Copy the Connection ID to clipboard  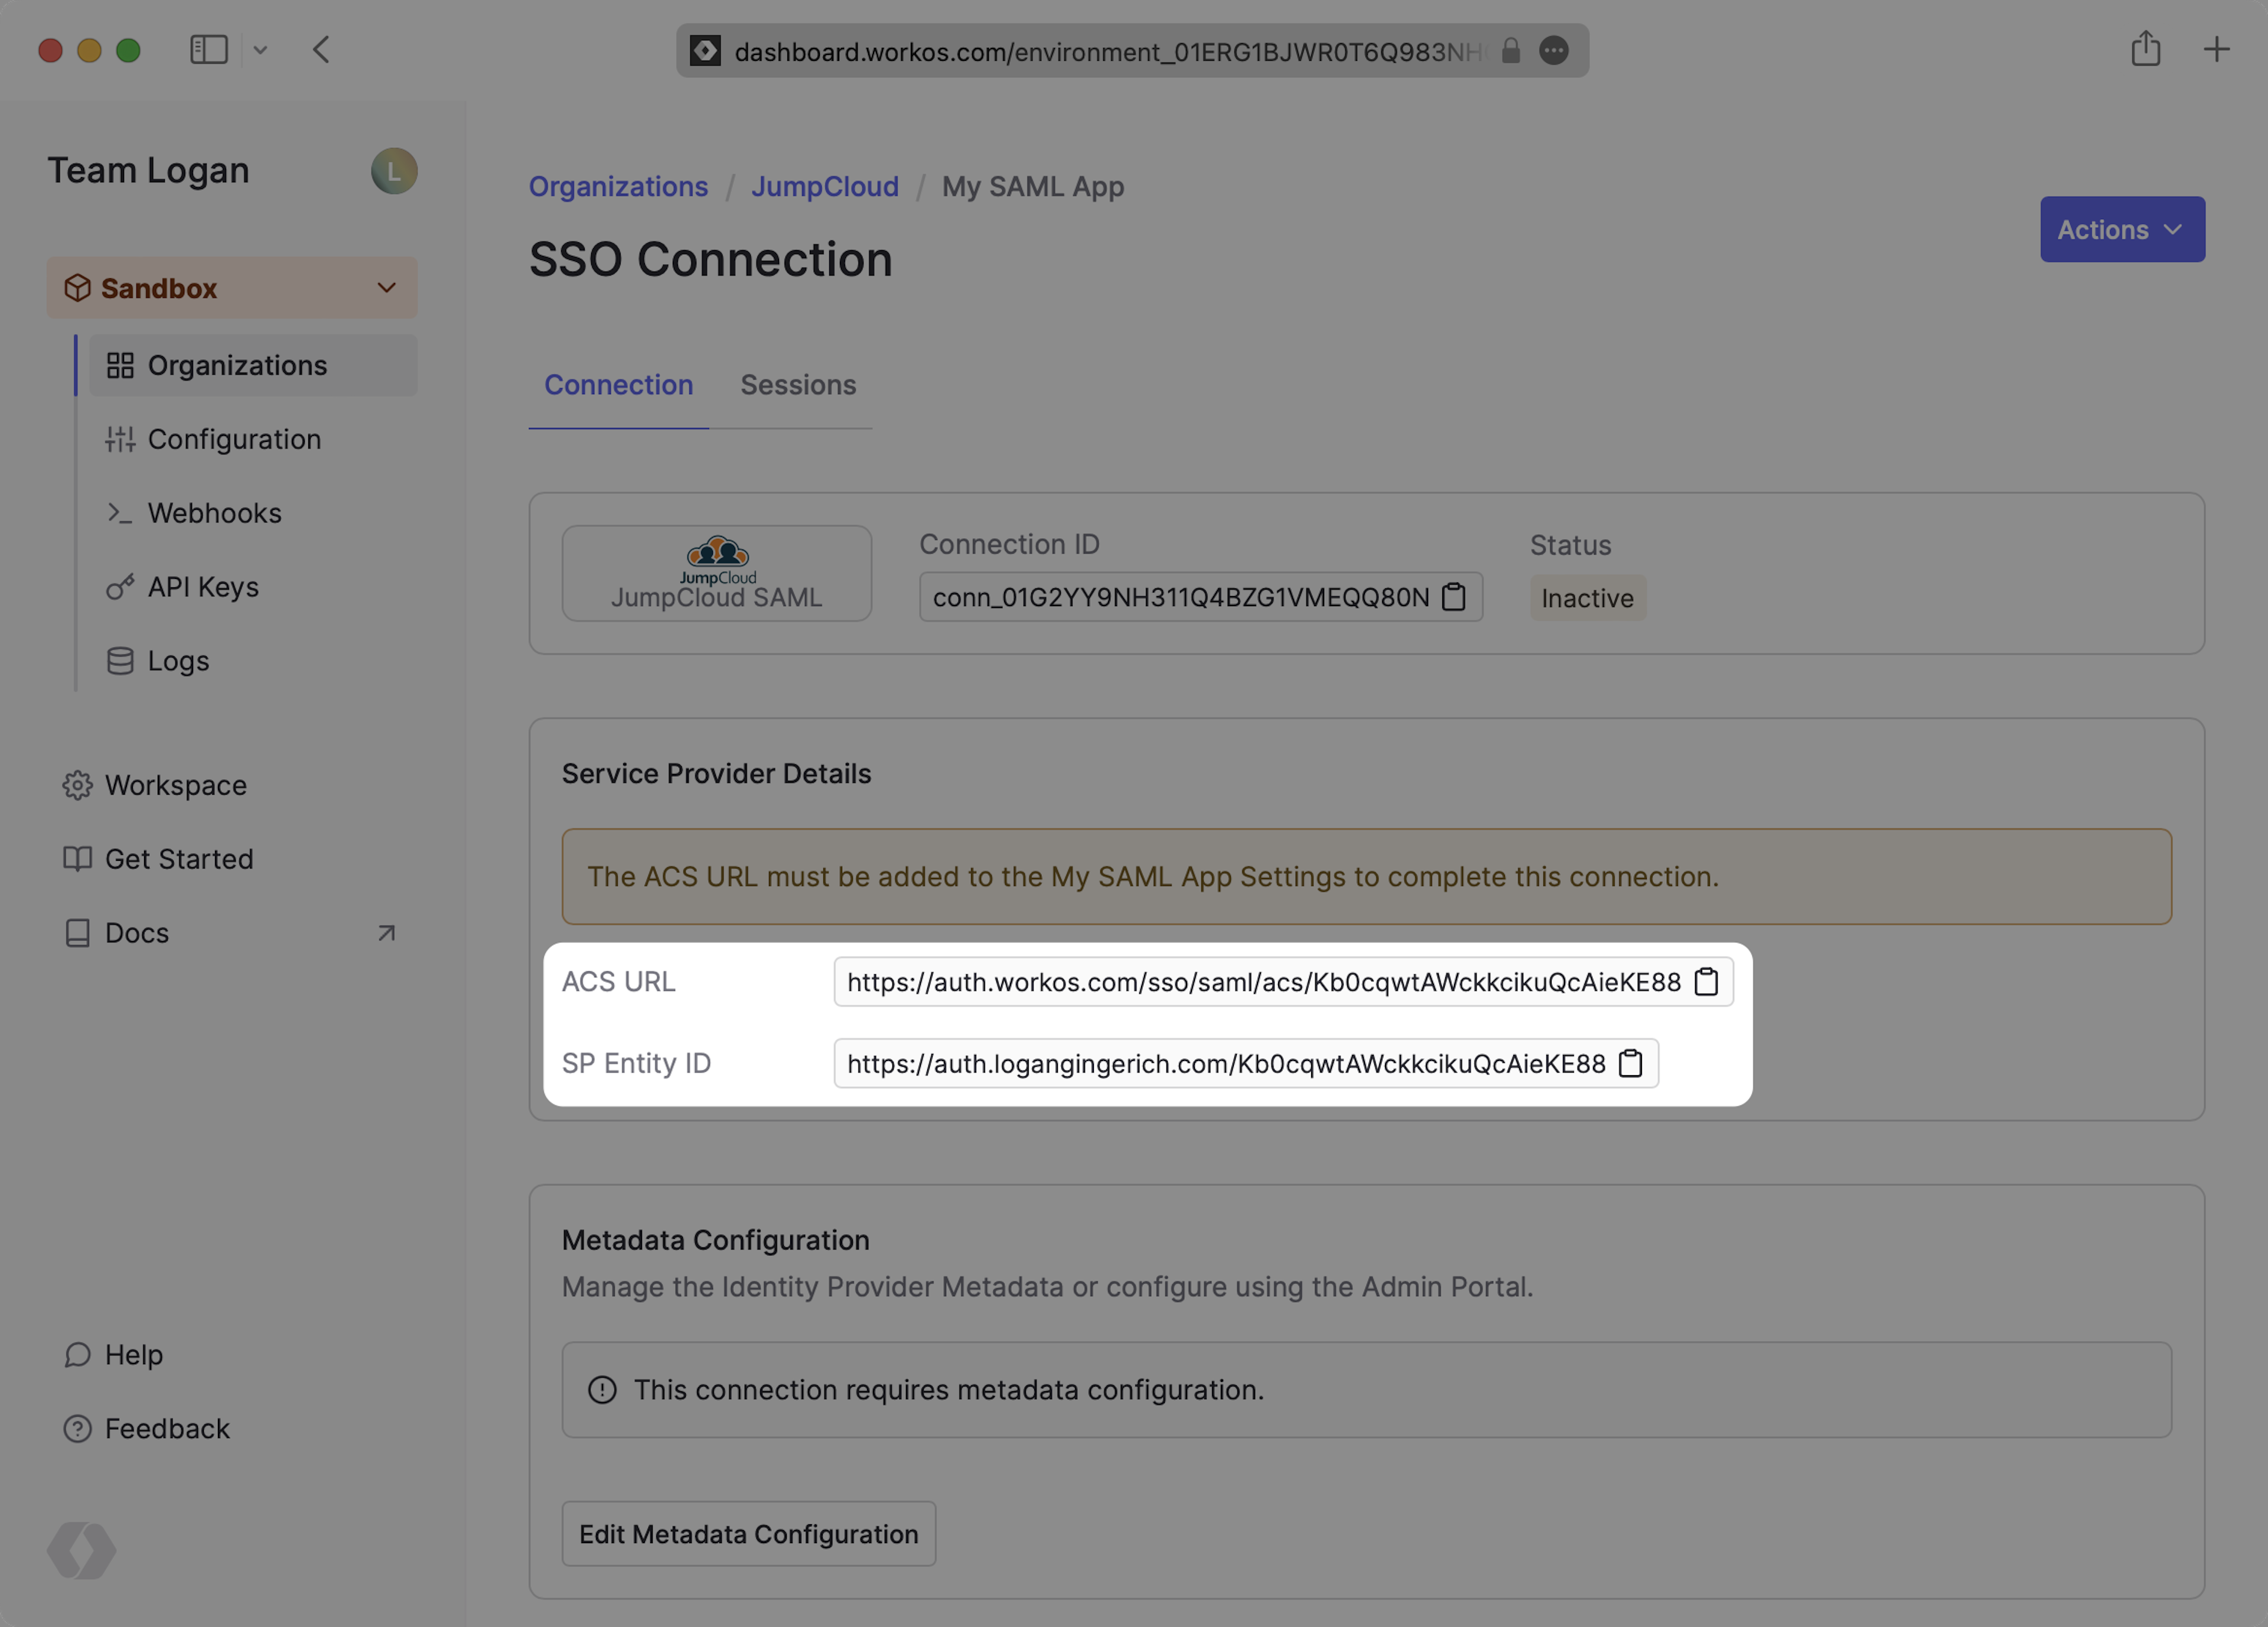pyautogui.click(x=1453, y=597)
